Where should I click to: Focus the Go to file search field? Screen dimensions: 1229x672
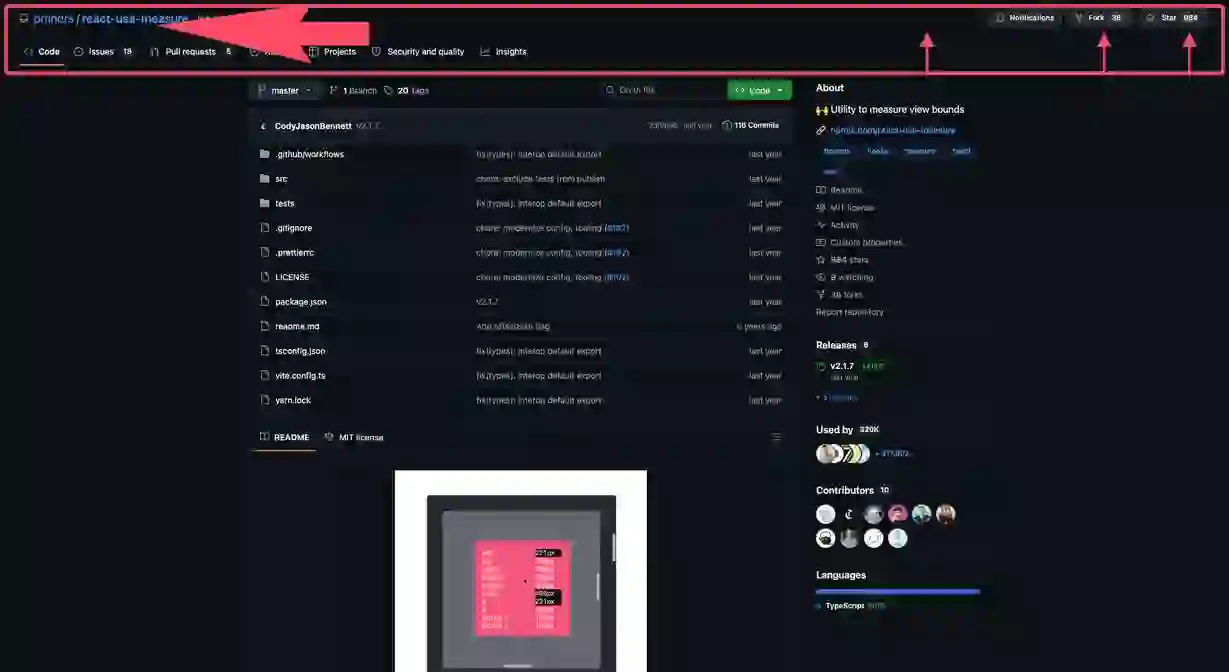[x=660, y=90]
